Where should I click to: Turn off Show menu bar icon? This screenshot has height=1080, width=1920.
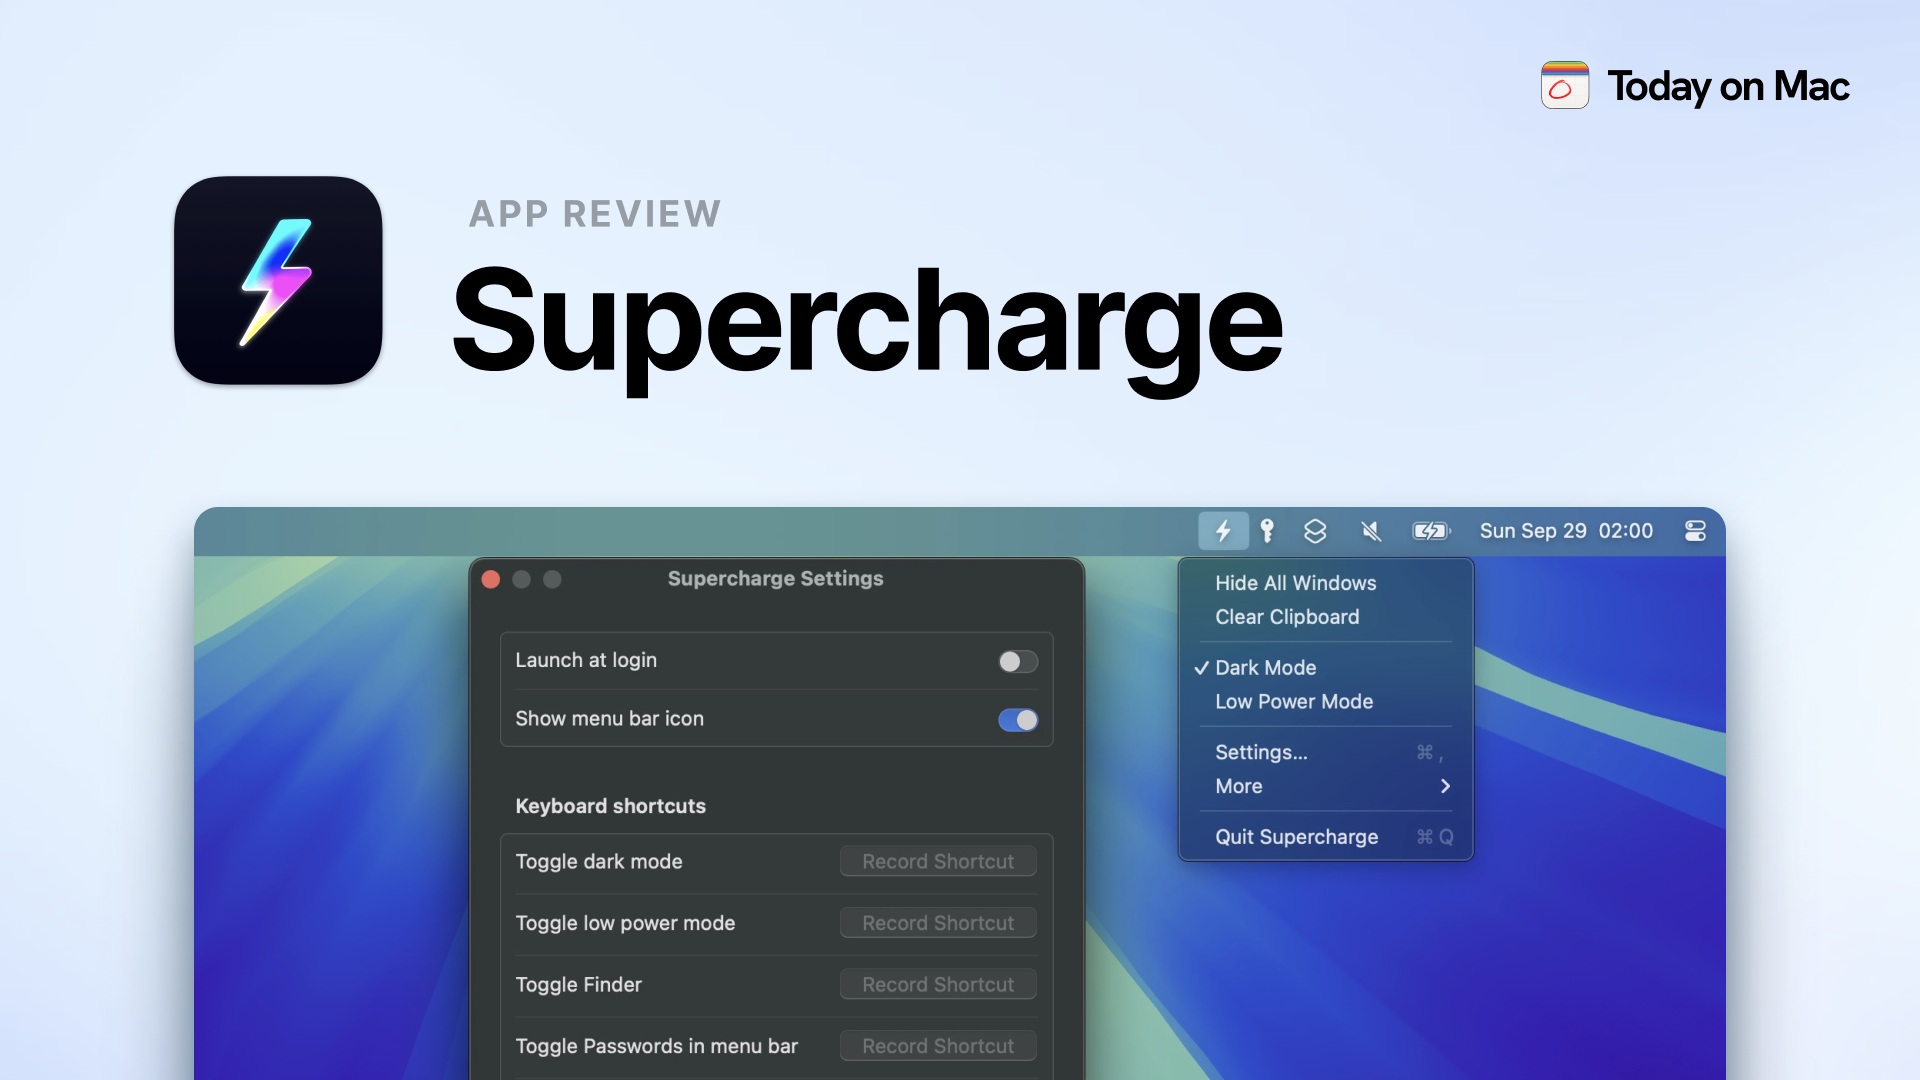point(1017,719)
